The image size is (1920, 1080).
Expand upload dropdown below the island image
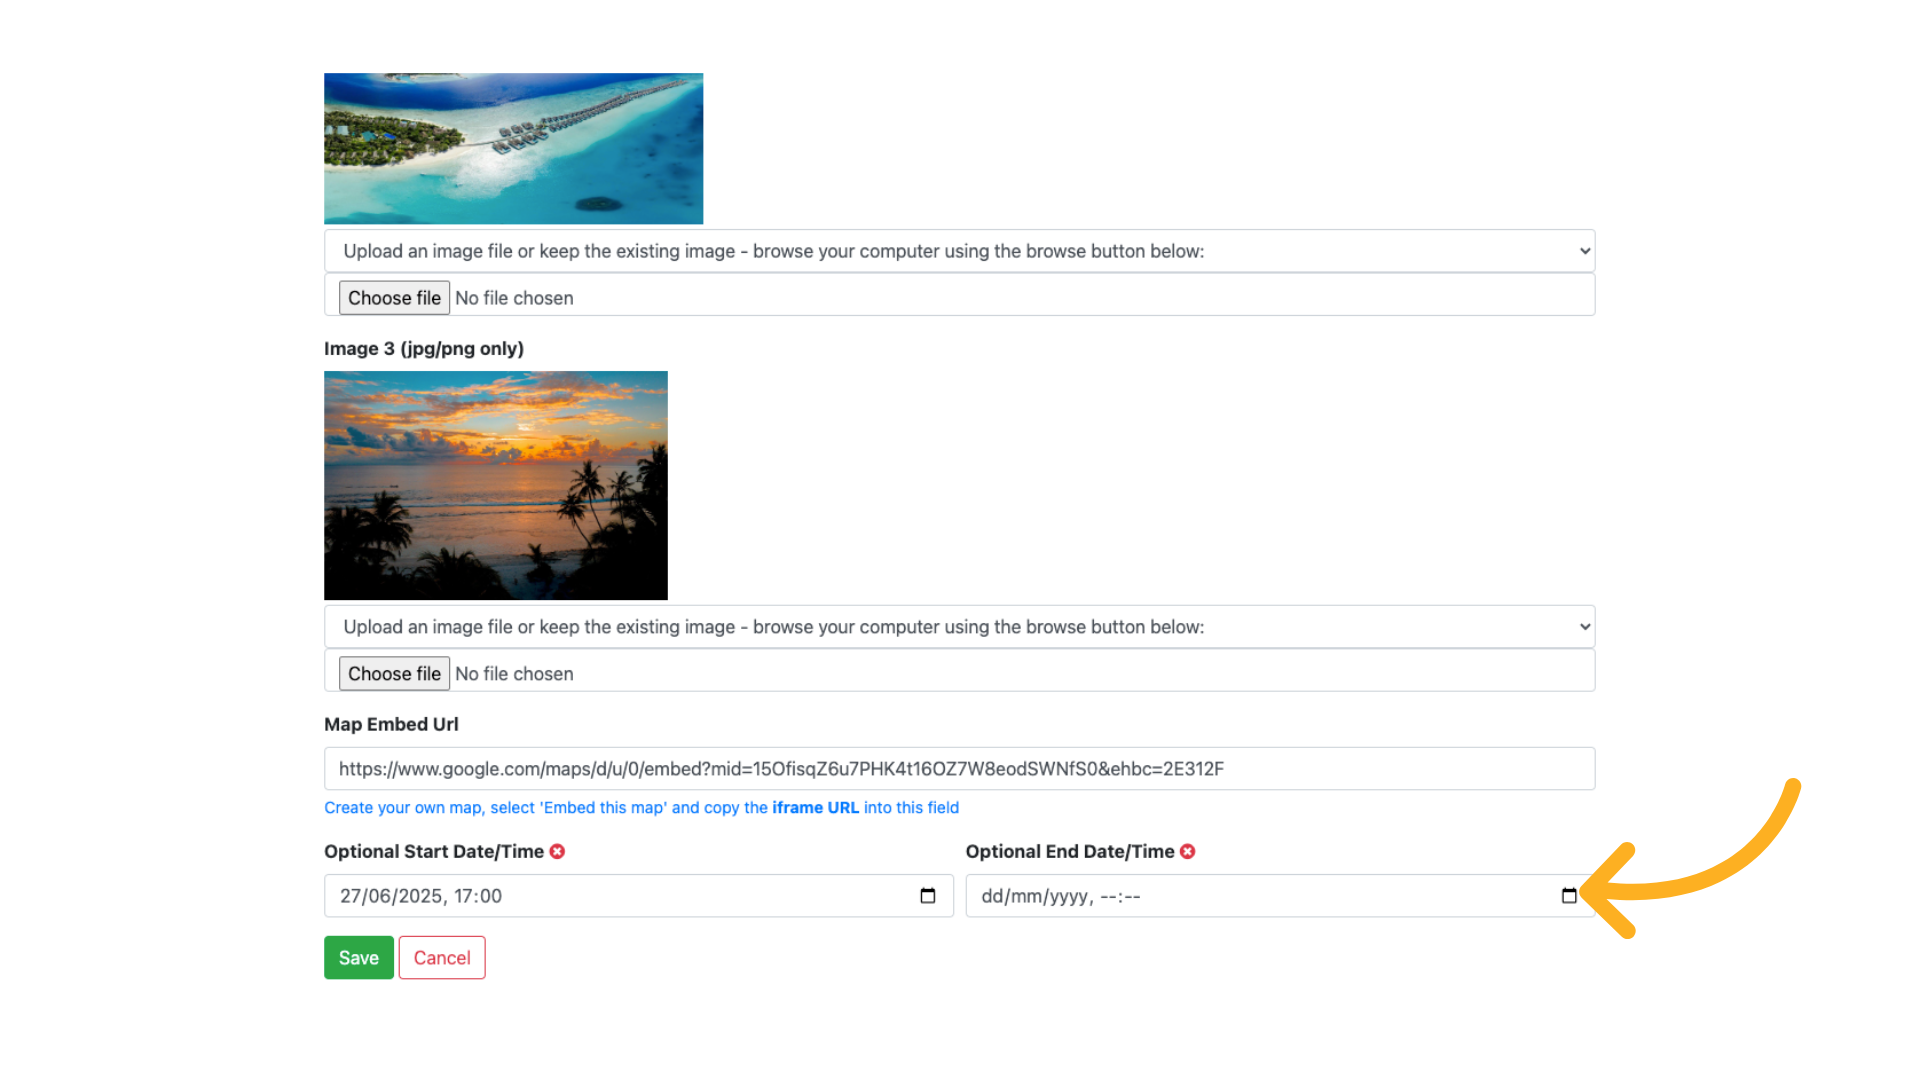[x=958, y=251]
